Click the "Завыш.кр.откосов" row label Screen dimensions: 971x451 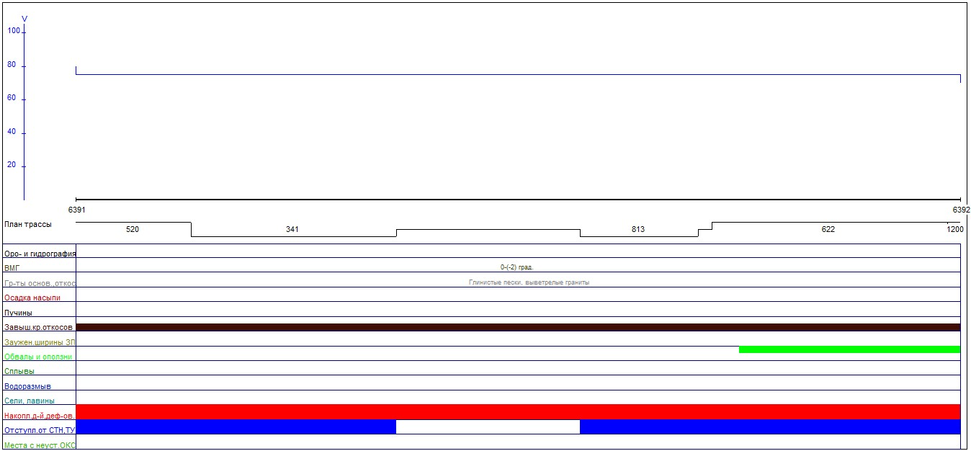pos(38,327)
